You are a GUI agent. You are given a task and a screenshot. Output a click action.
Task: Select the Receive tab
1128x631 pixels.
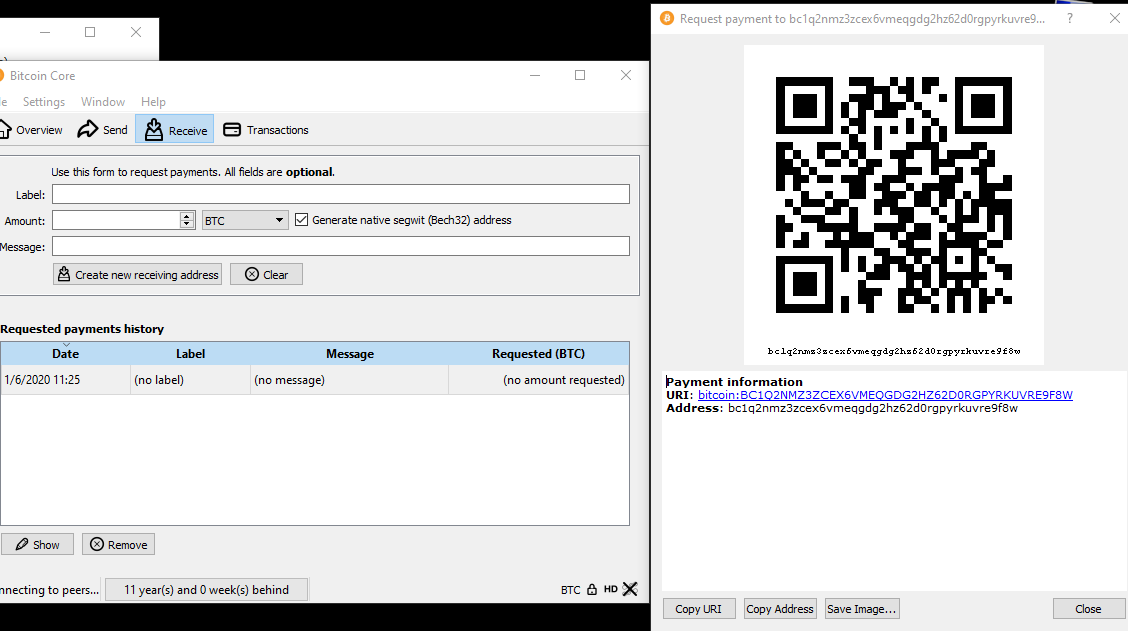click(175, 130)
